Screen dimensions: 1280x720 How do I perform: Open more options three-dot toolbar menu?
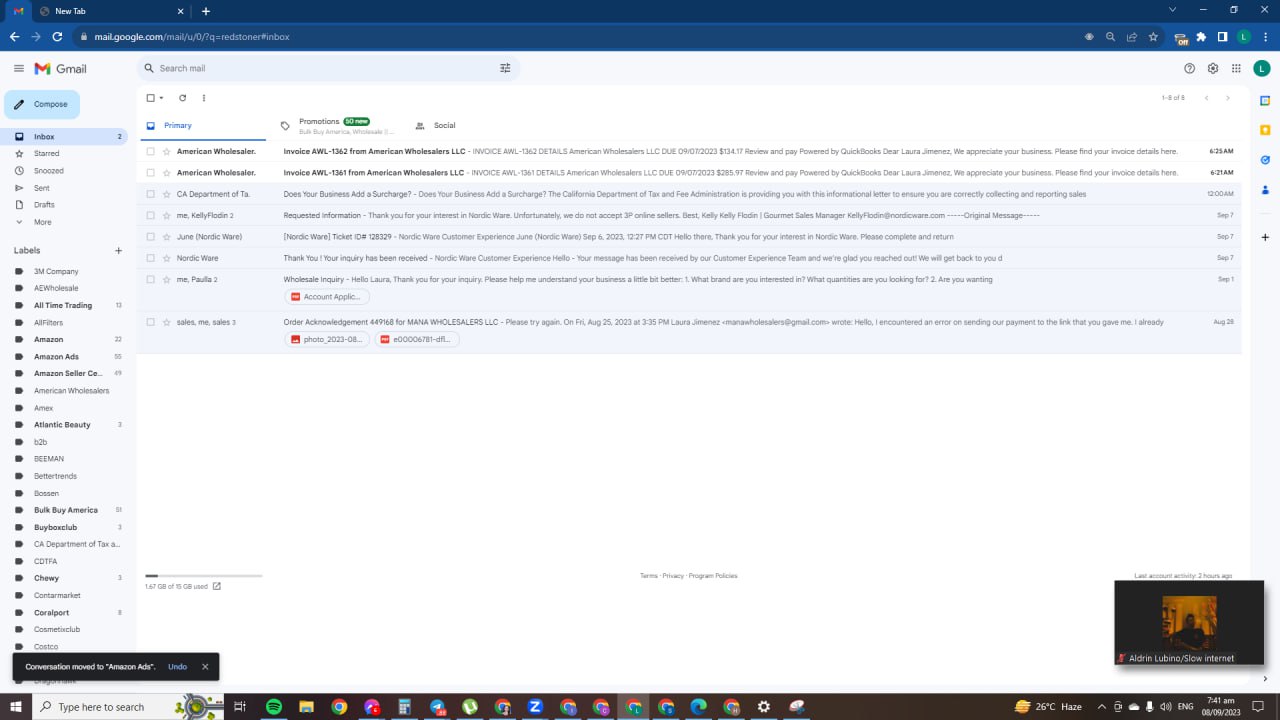[x=204, y=98]
